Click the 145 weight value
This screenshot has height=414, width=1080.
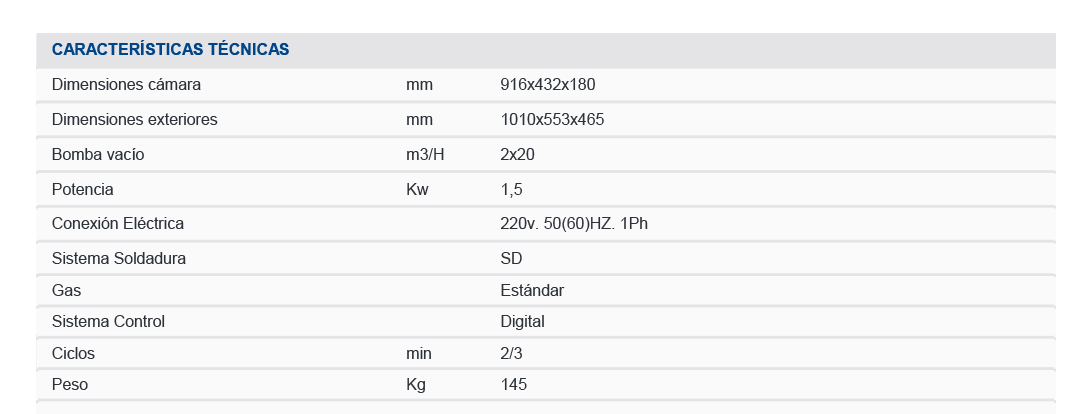click(513, 385)
